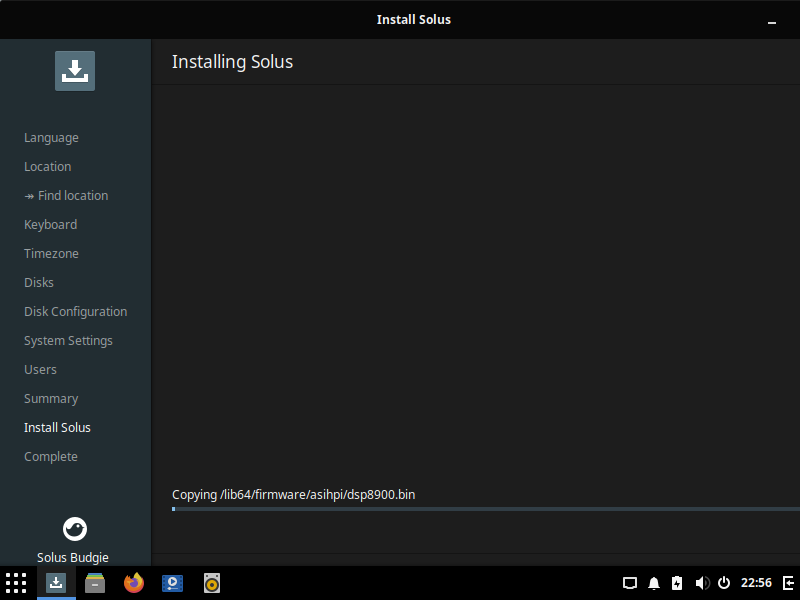Open the file manager from the taskbar

95,583
